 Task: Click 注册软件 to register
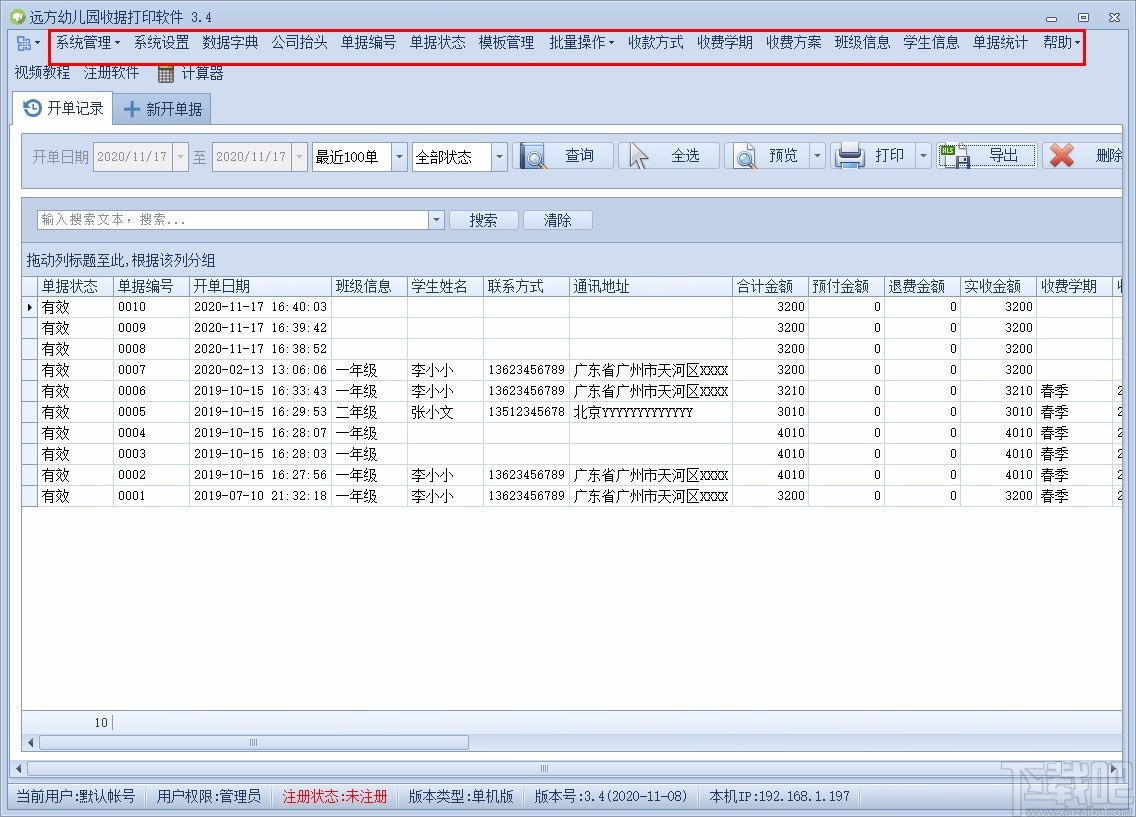[111, 72]
